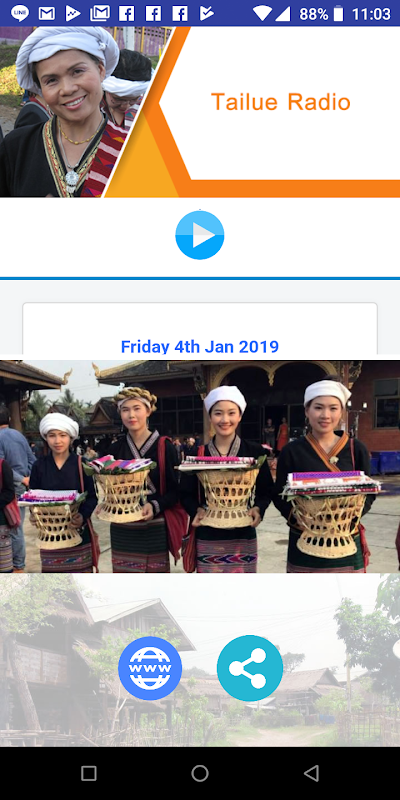Viewport: 400px width, 800px height.
Task: Tap the first Gmail notification icon
Action: point(46,13)
